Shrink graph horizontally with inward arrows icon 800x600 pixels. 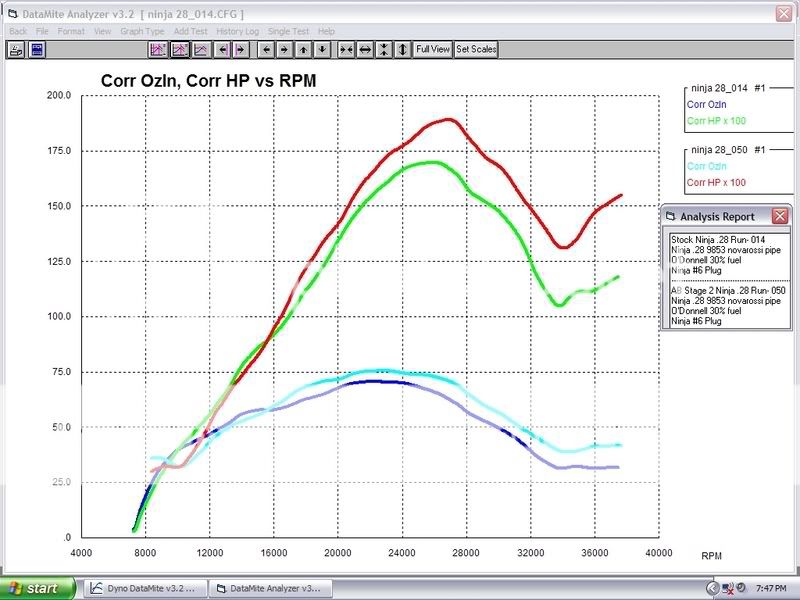[346, 48]
